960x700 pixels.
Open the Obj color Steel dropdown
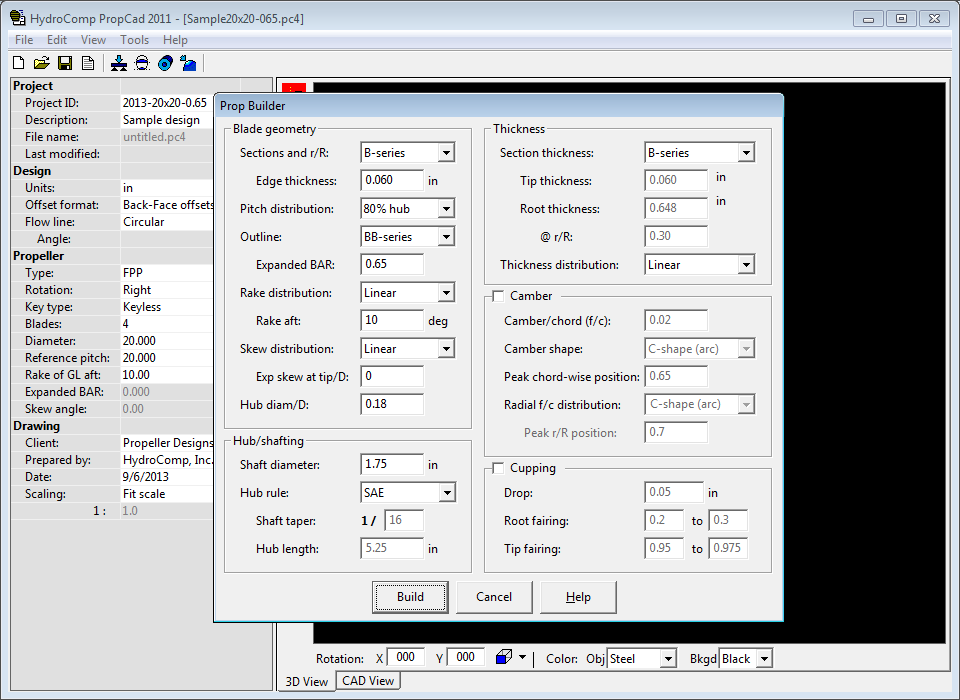click(667, 659)
